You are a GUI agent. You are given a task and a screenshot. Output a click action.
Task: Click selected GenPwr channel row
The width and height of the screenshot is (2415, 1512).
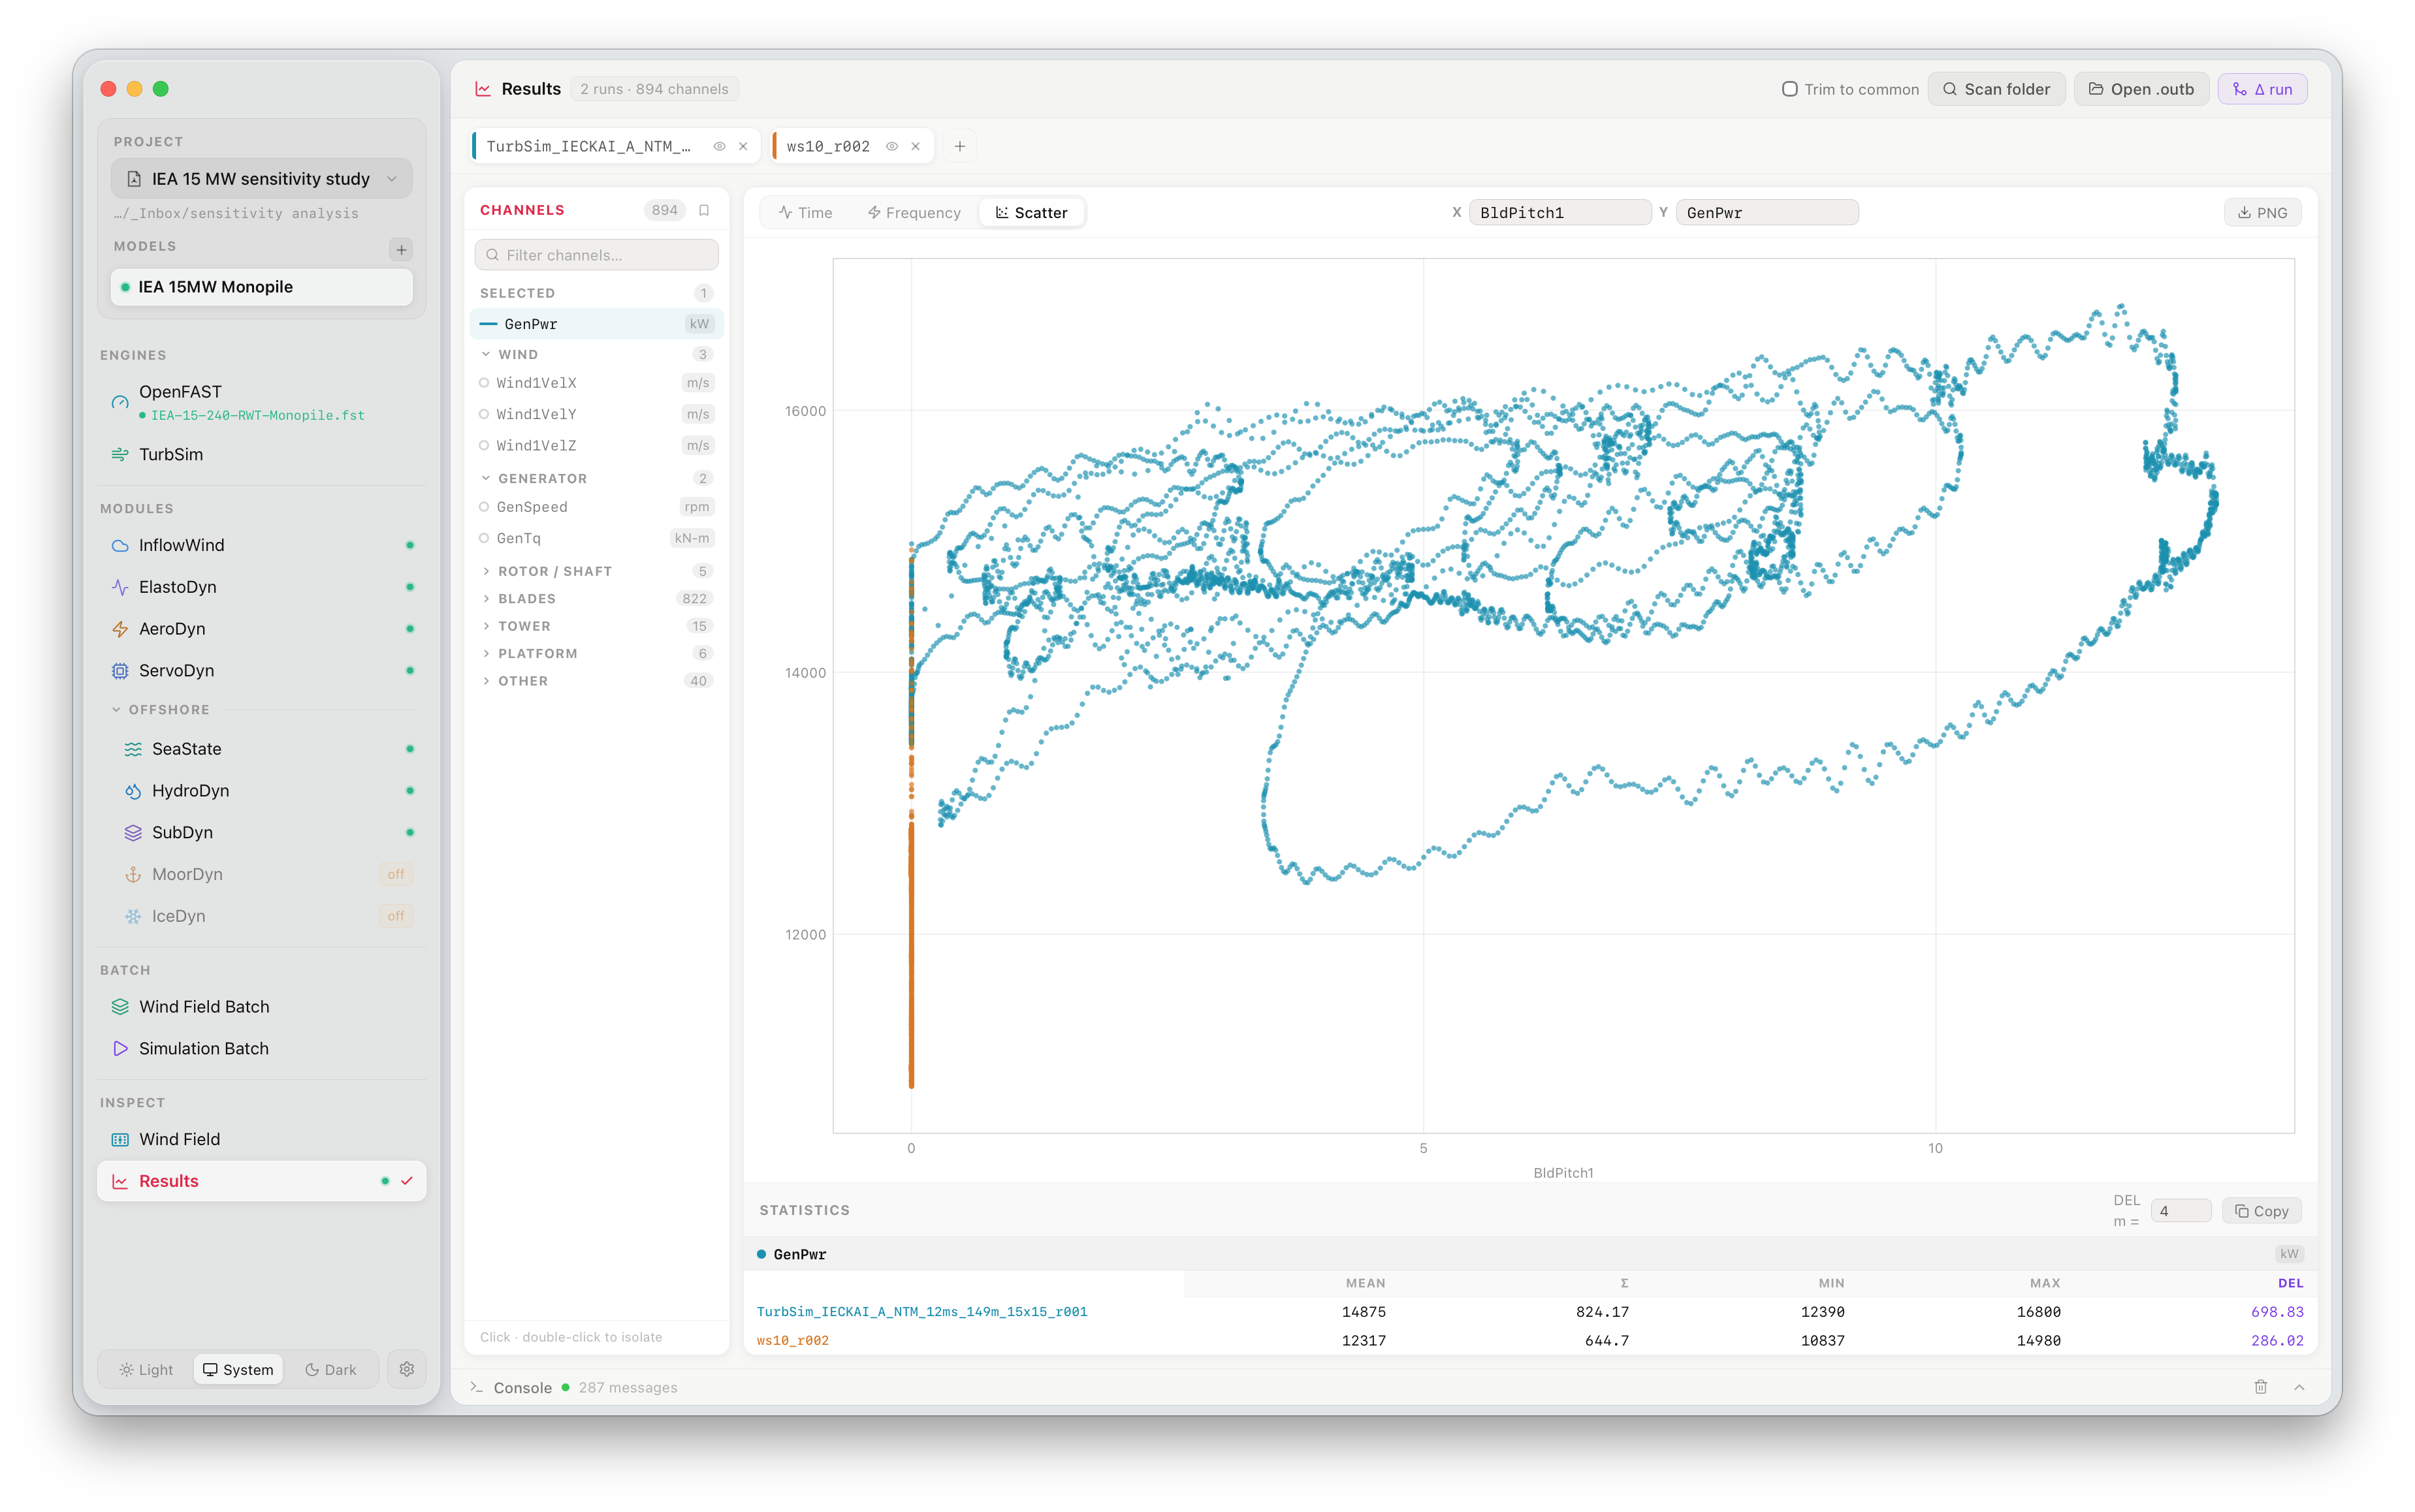(596, 324)
